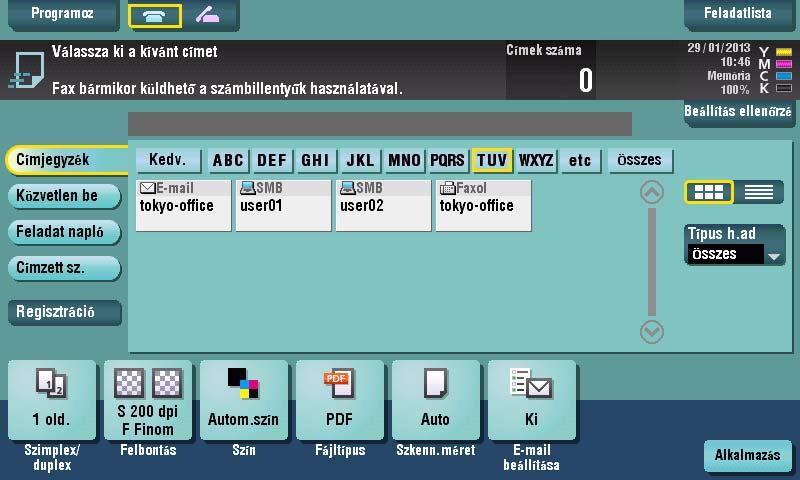The image size is (800, 480).
Task: Select the scan mode icon beside telephone
Action: click(x=208, y=15)
